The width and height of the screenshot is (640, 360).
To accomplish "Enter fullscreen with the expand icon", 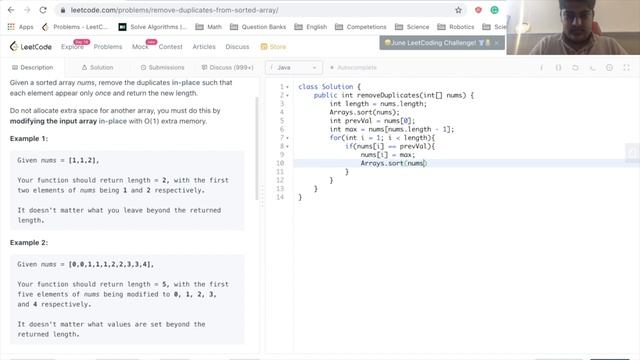I will 626,68.
